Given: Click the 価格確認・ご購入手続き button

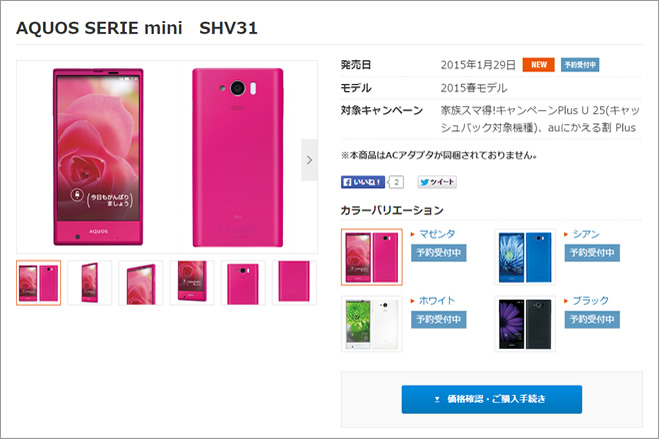Looking at the screenshot, I should pos(492,399).
